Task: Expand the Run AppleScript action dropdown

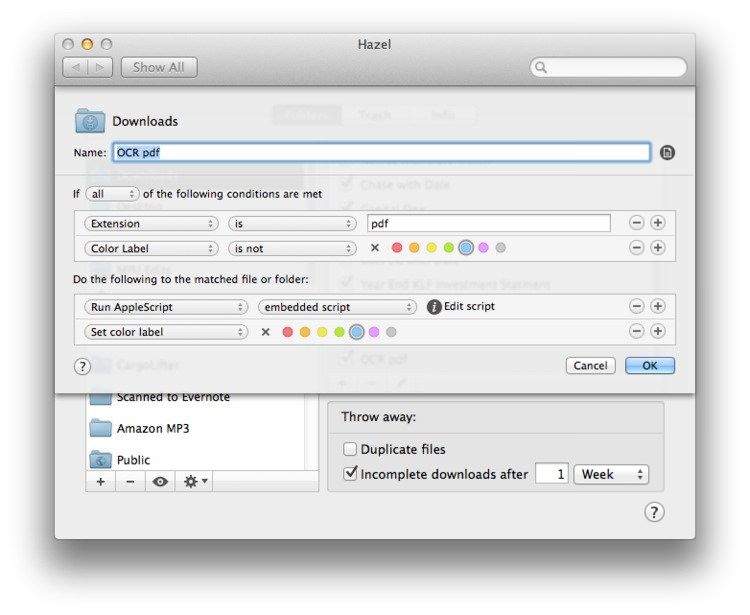Action: click(166, 307)
